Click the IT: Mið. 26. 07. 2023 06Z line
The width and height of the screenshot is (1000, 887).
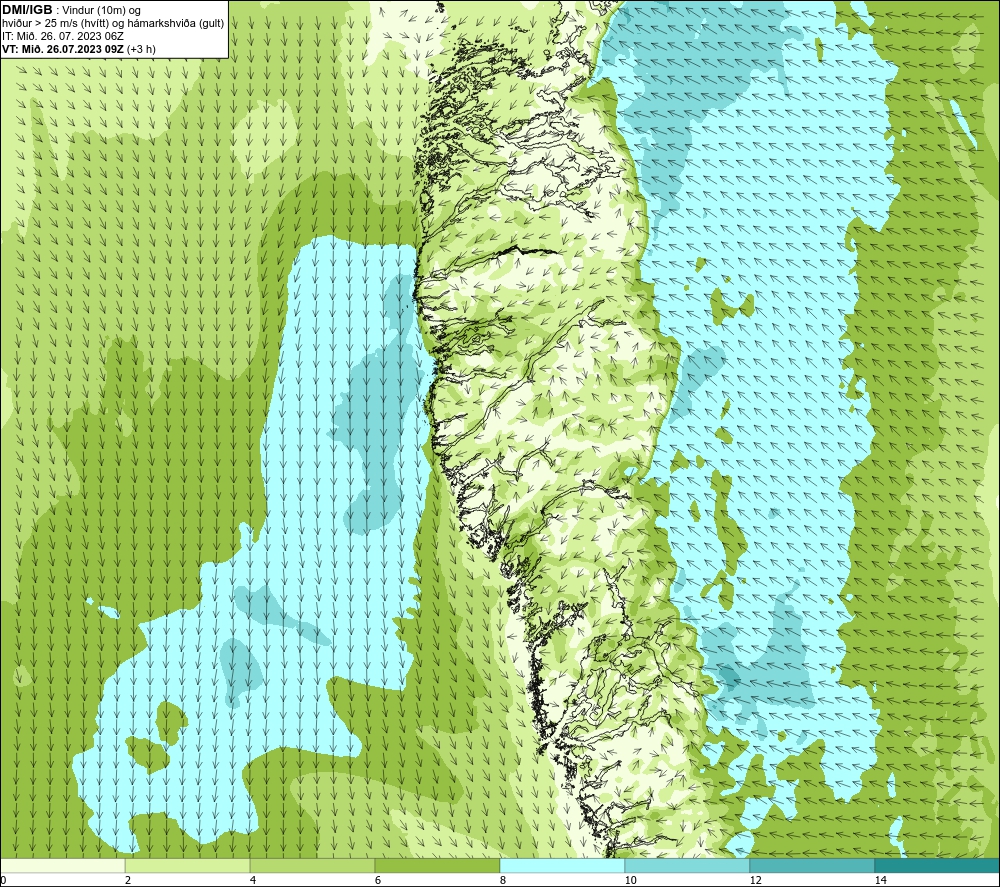click(x=62, y=36)
